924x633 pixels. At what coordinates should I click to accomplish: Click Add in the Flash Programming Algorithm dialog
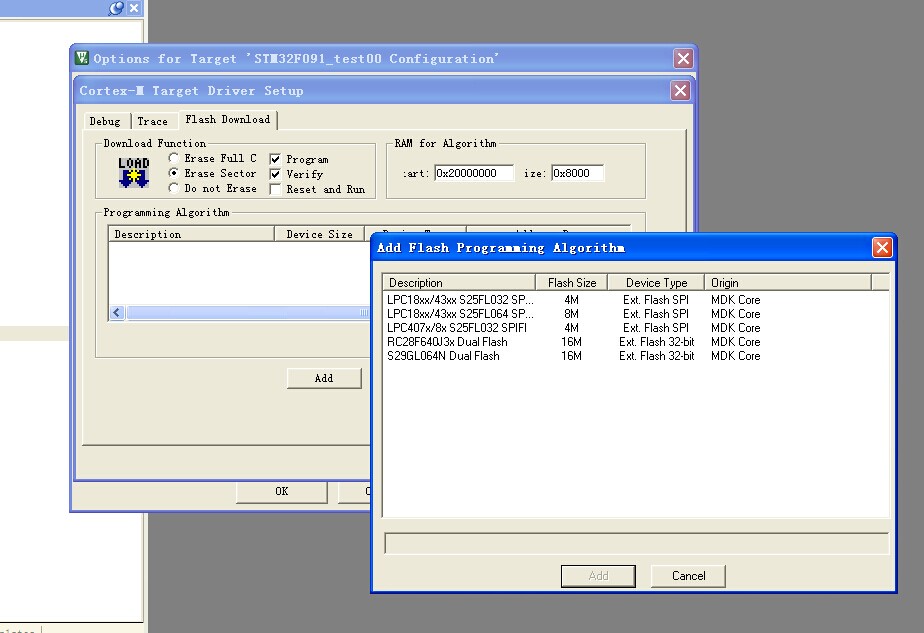(598, 576)
